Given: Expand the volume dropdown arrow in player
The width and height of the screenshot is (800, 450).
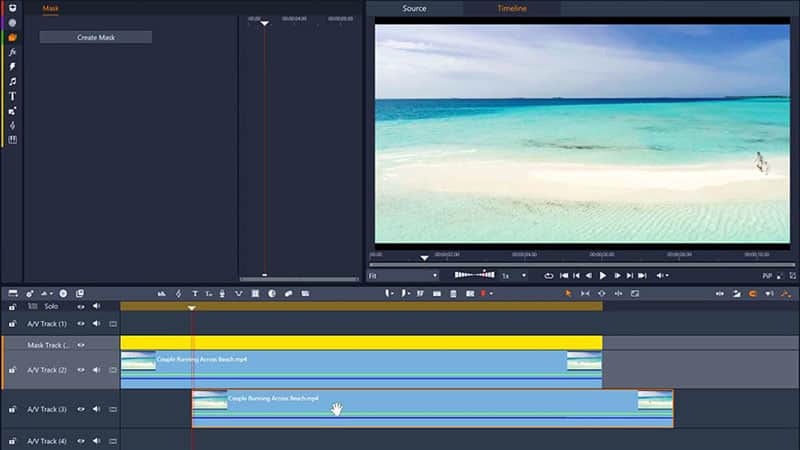Looking at the screenshot, I should (667, 275).
